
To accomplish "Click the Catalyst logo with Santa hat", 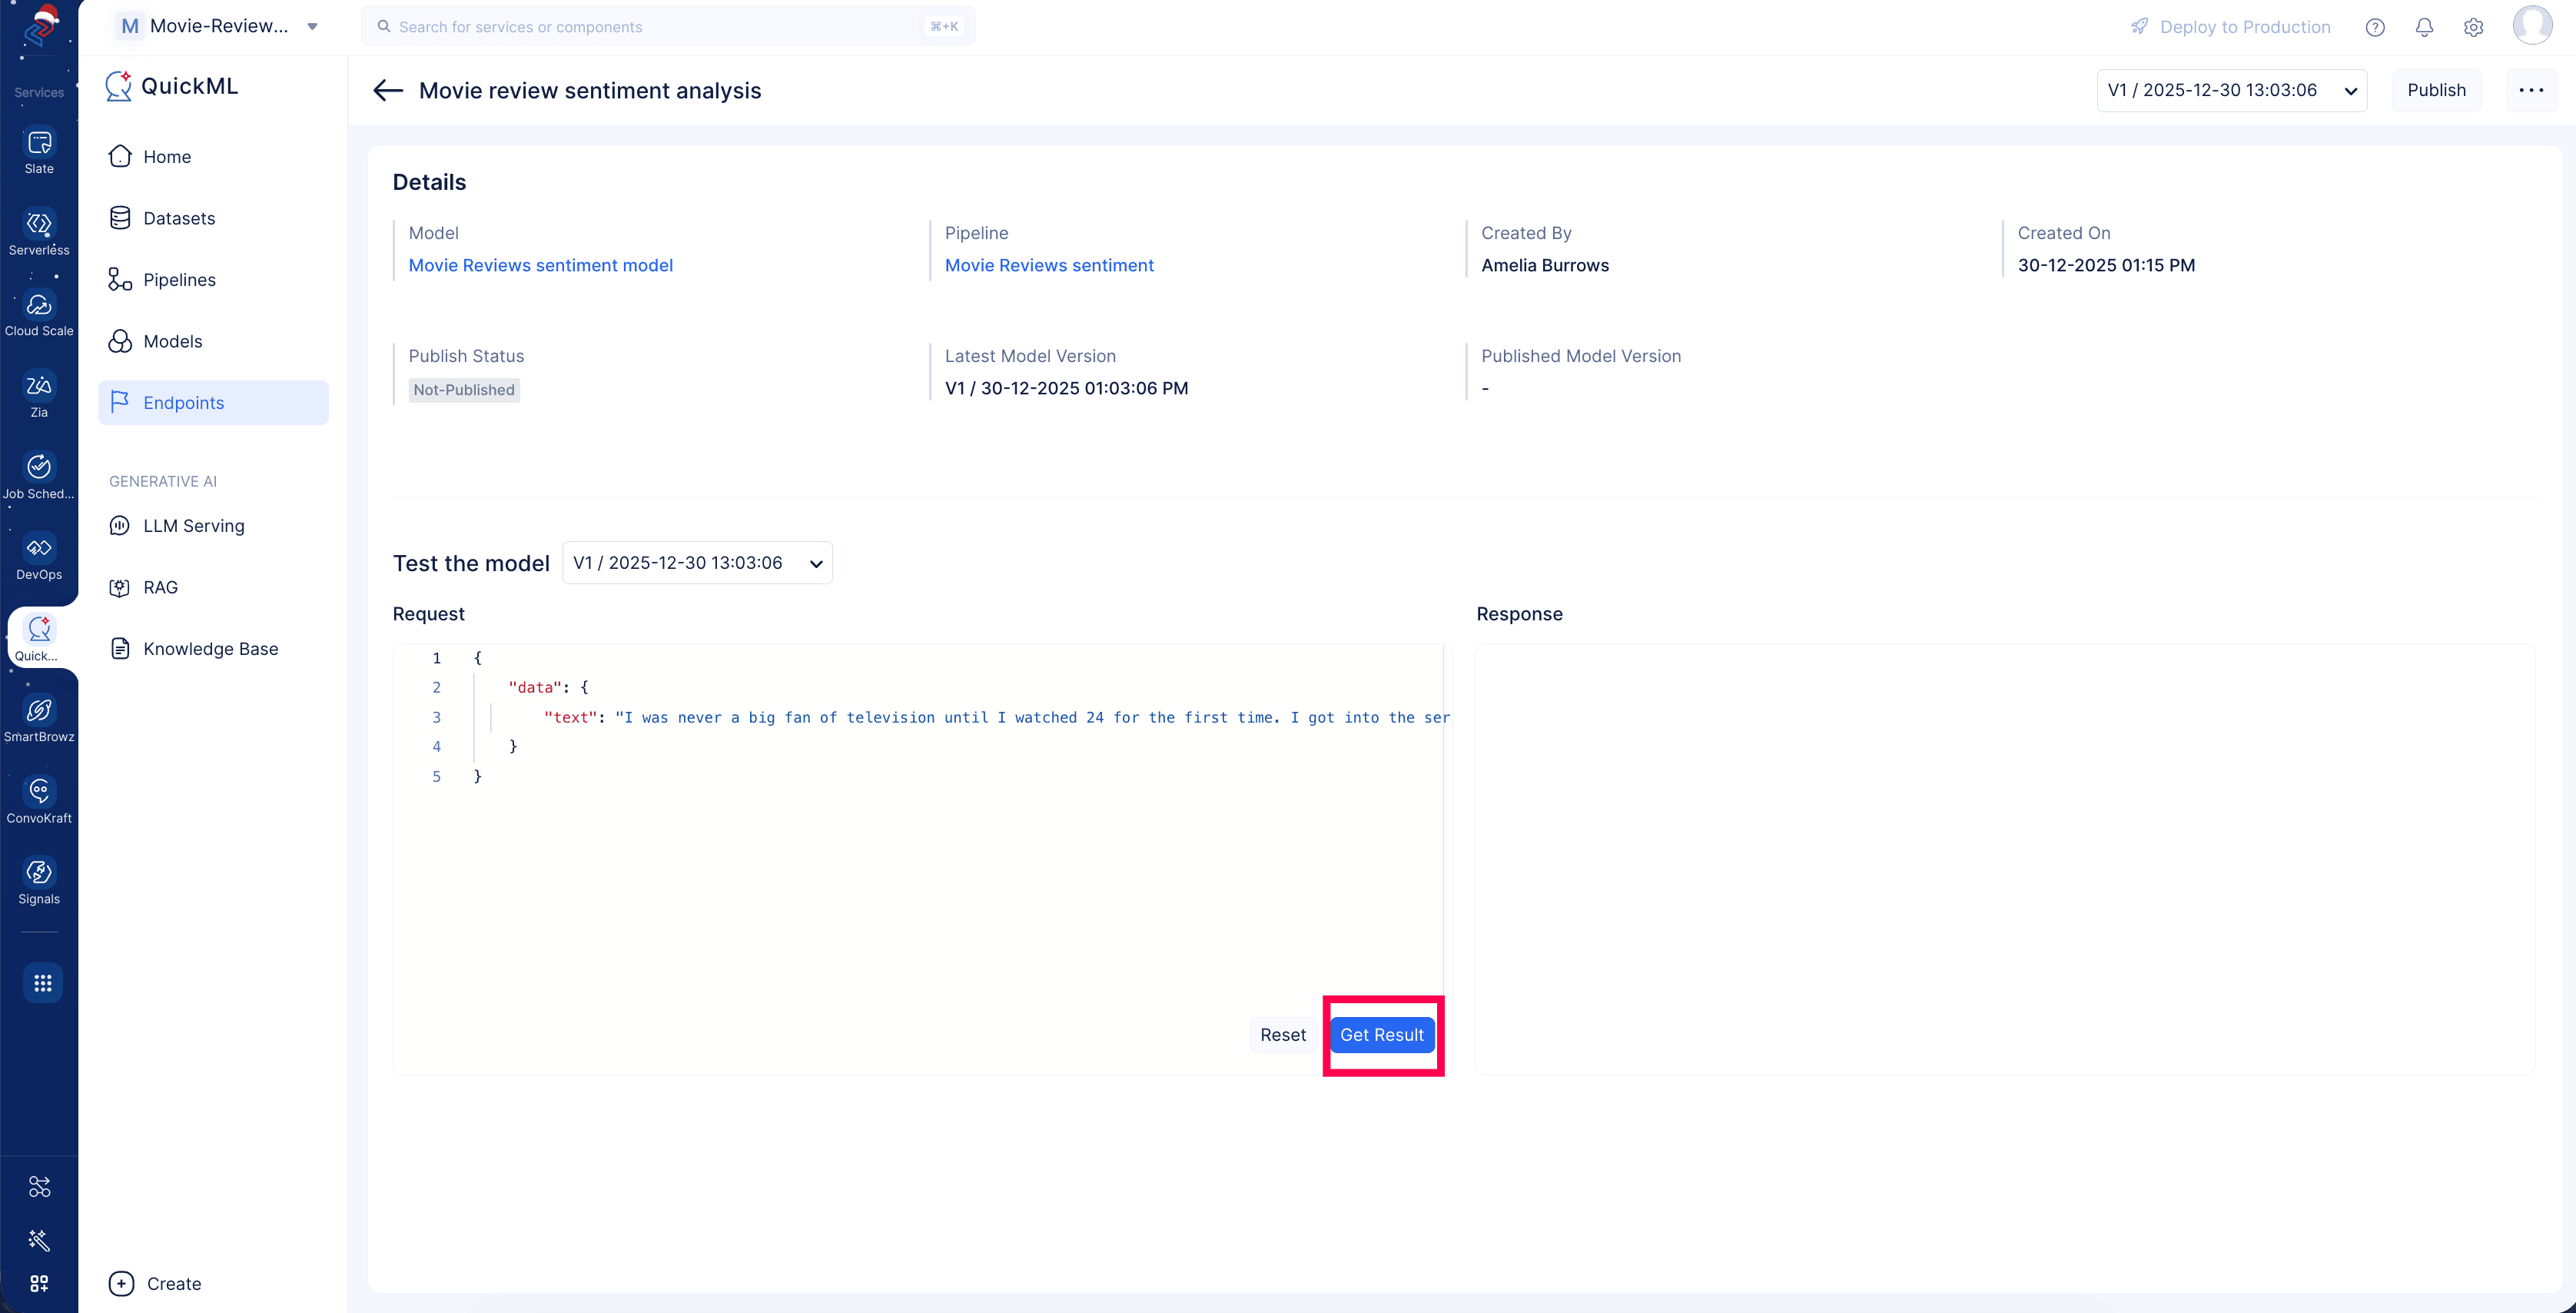I will pos(41,28).
